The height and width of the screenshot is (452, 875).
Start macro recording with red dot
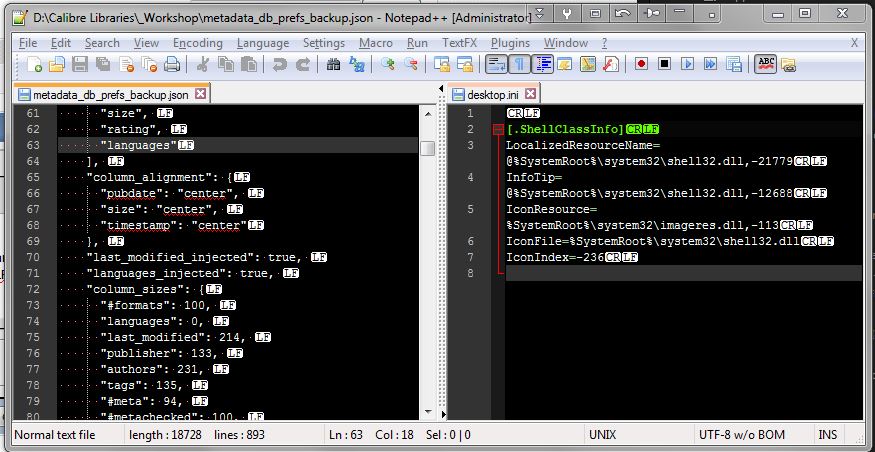point(641,64)
